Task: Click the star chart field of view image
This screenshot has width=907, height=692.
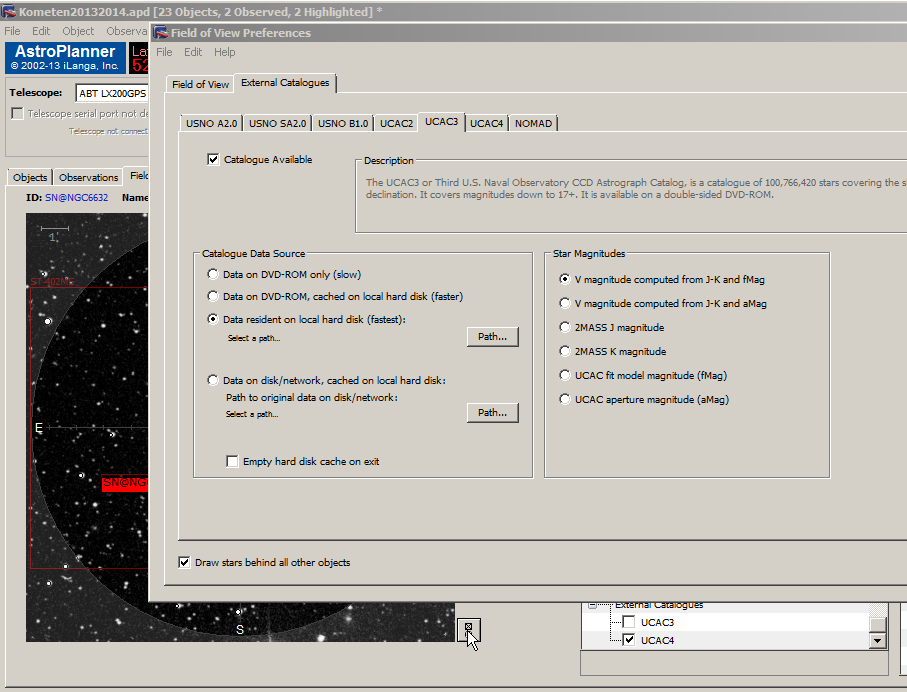Action: pos(240,427)
